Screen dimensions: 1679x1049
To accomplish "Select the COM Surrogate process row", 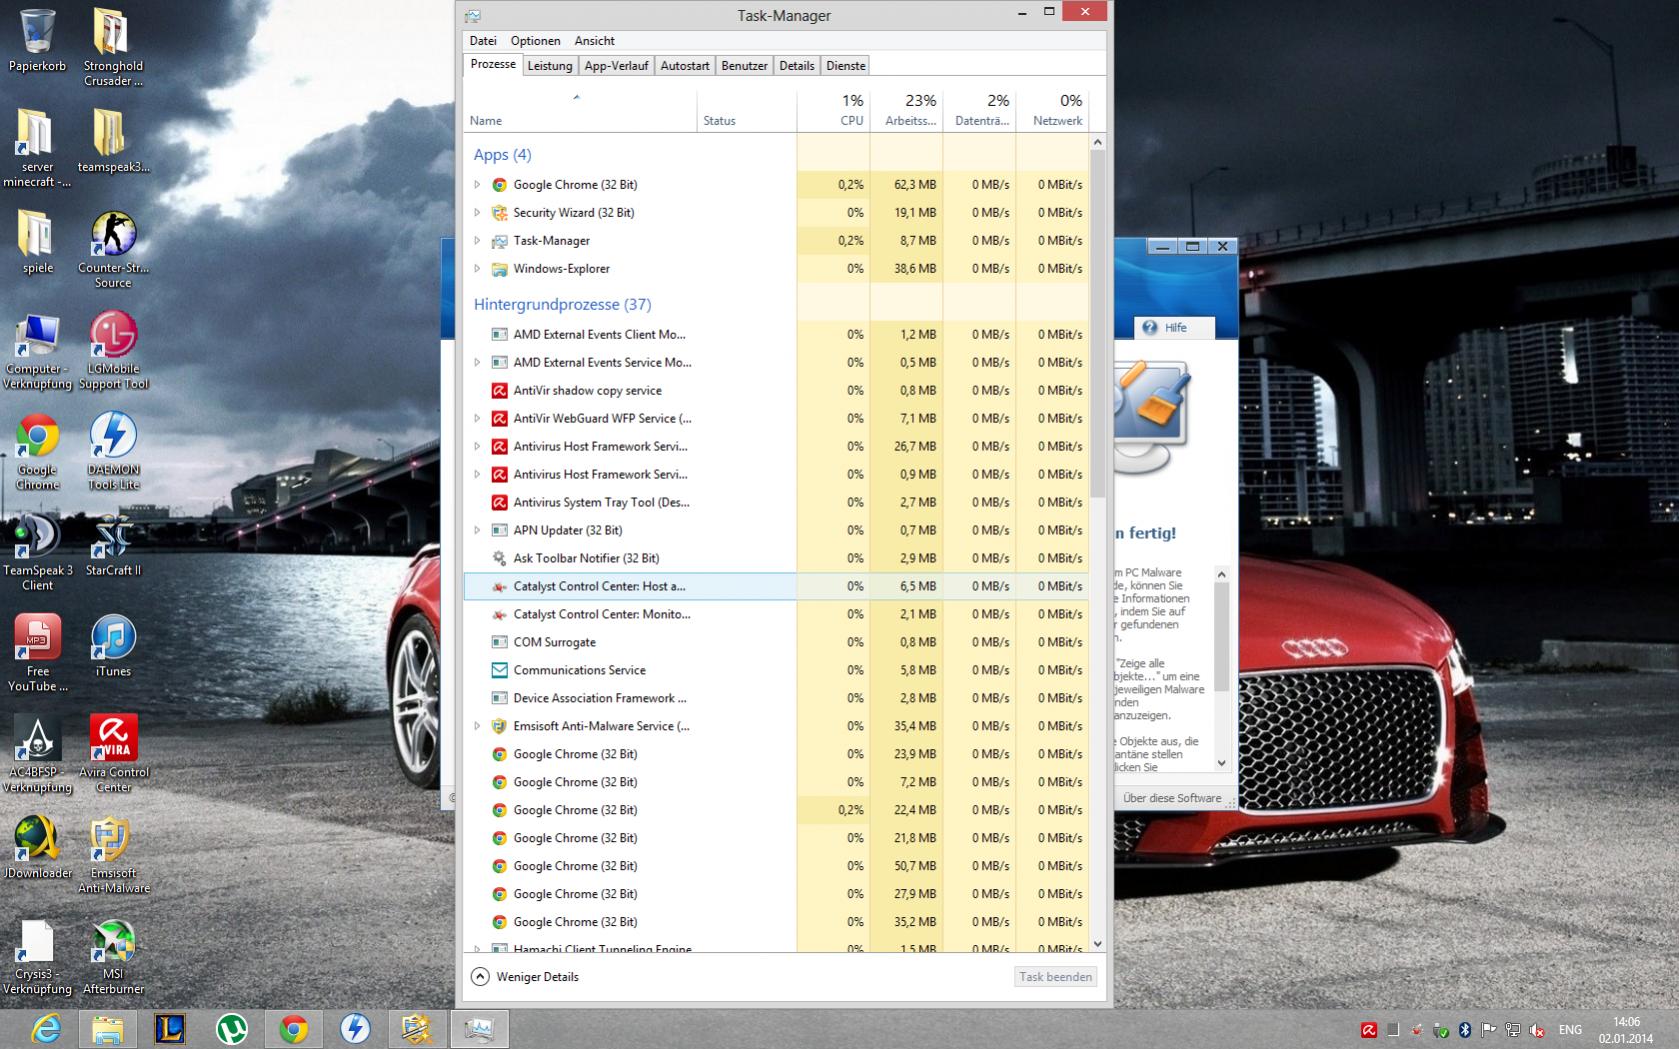I will click(776, 642).
